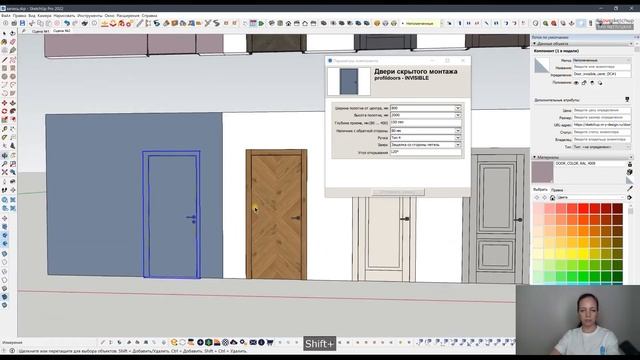This screenshot has width=640, height=360.
Task: Open the Тип type dropdown
Action: click(602, 147)
